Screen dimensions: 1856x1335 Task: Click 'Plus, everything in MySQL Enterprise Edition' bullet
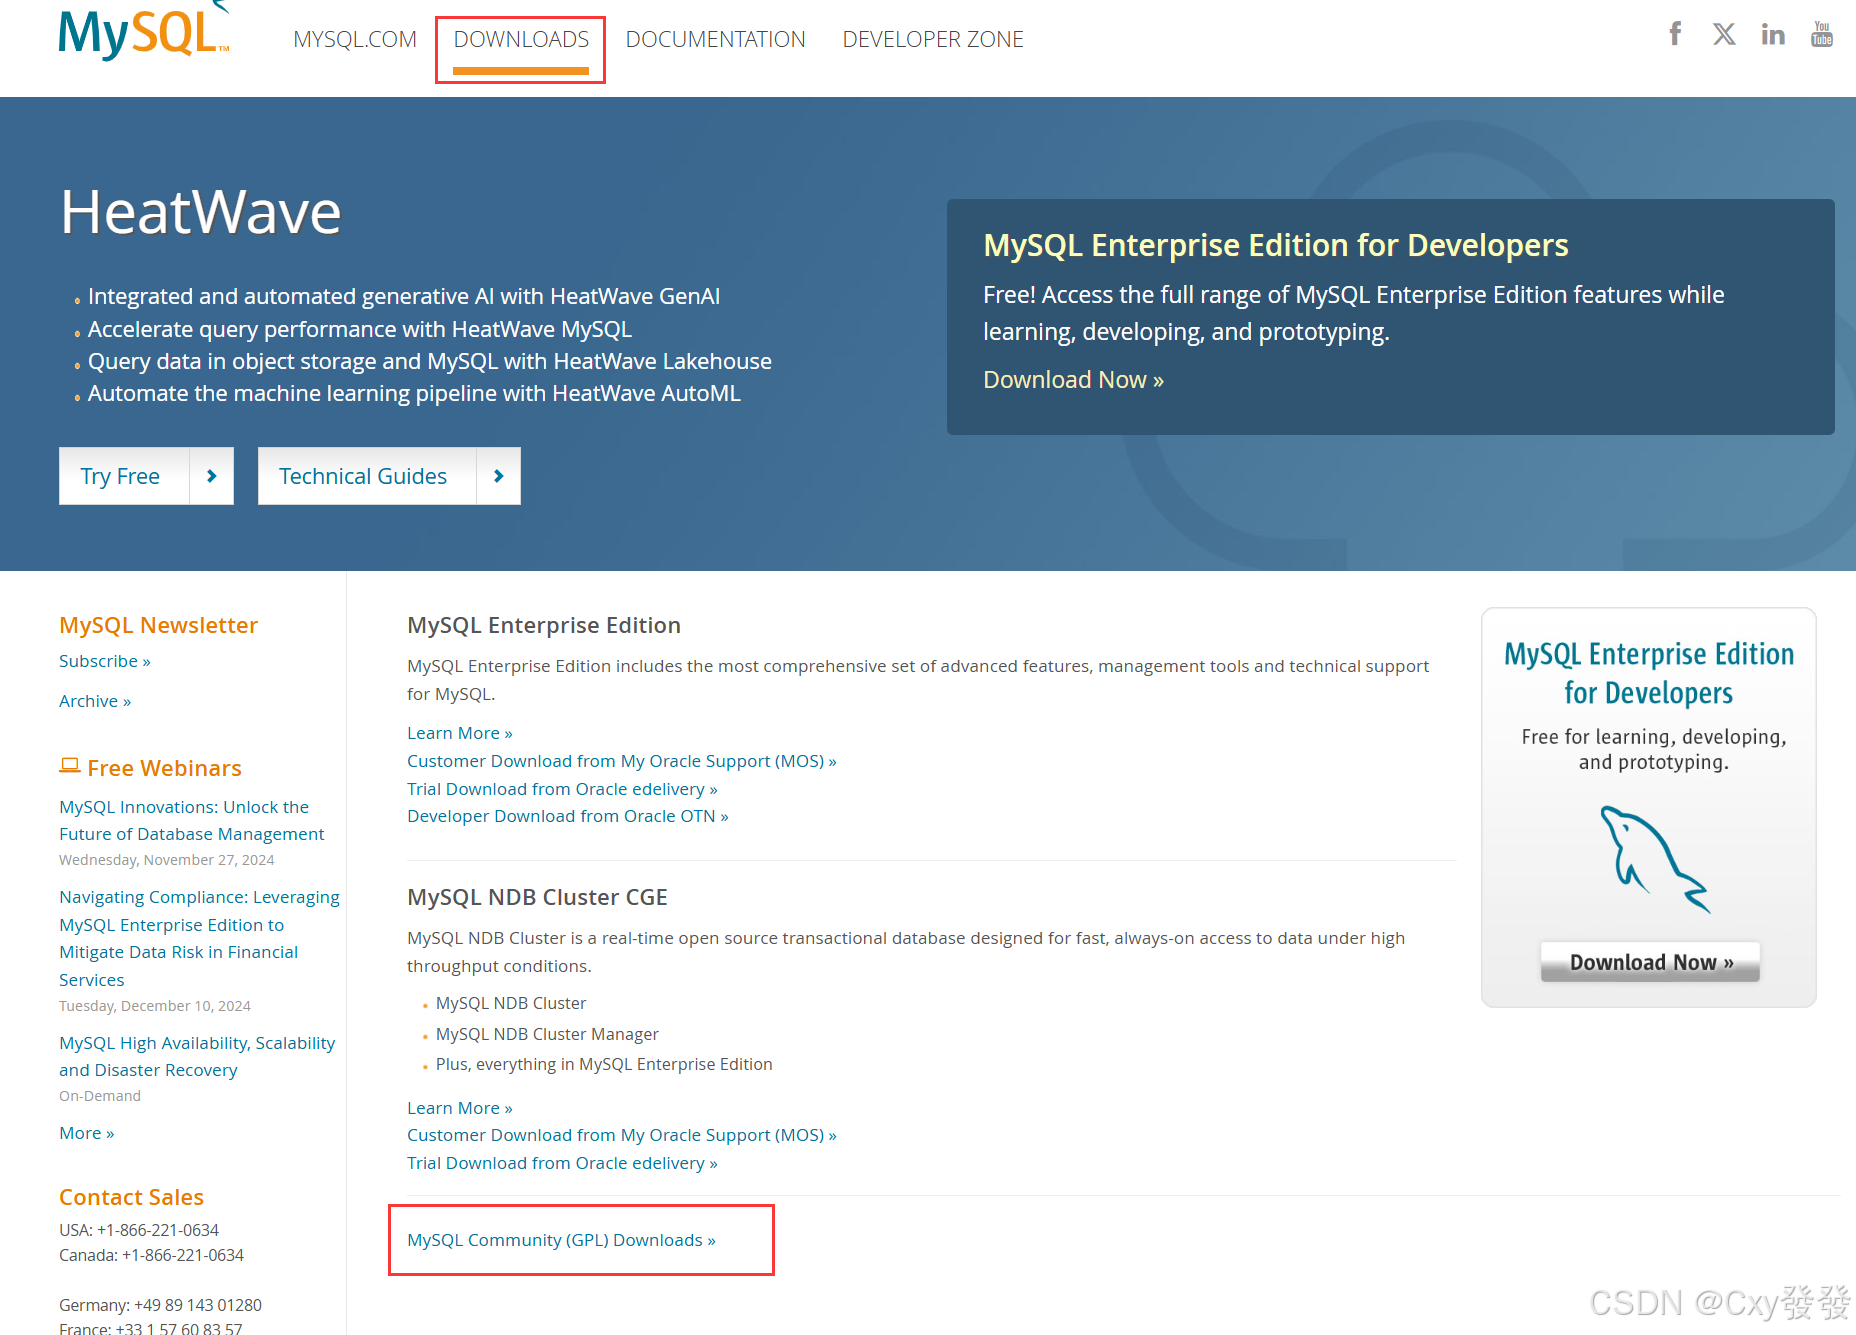604,1064
